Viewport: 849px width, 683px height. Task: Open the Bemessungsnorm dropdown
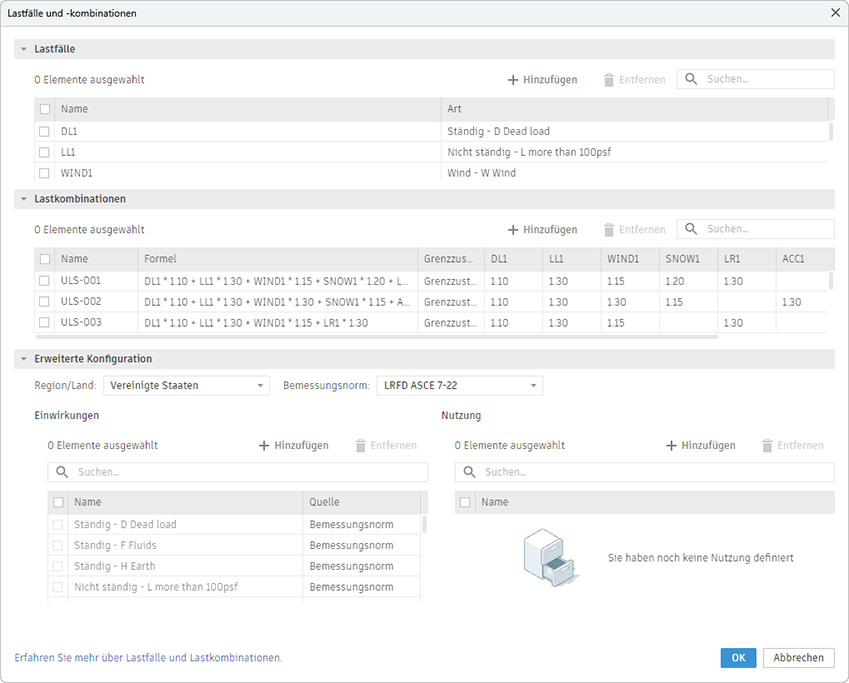(459, 386)
